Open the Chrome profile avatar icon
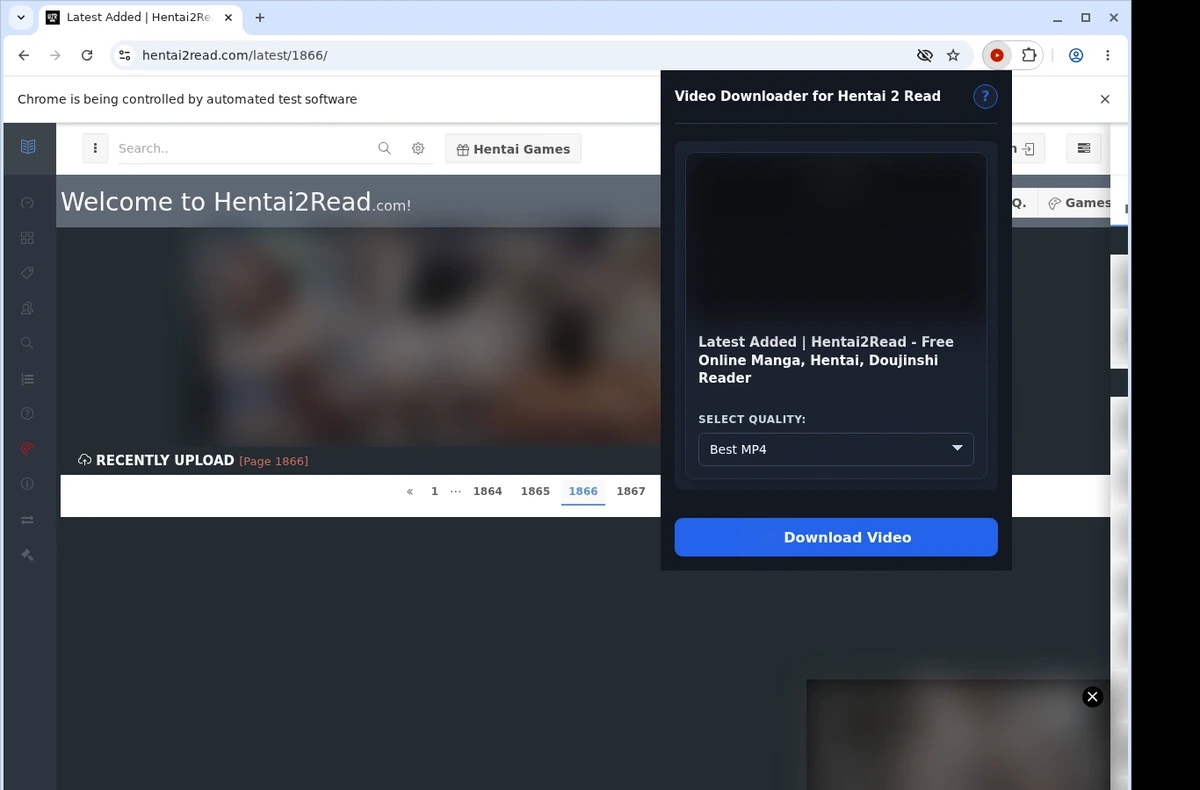1200x790 pixels. (1076, 55)
